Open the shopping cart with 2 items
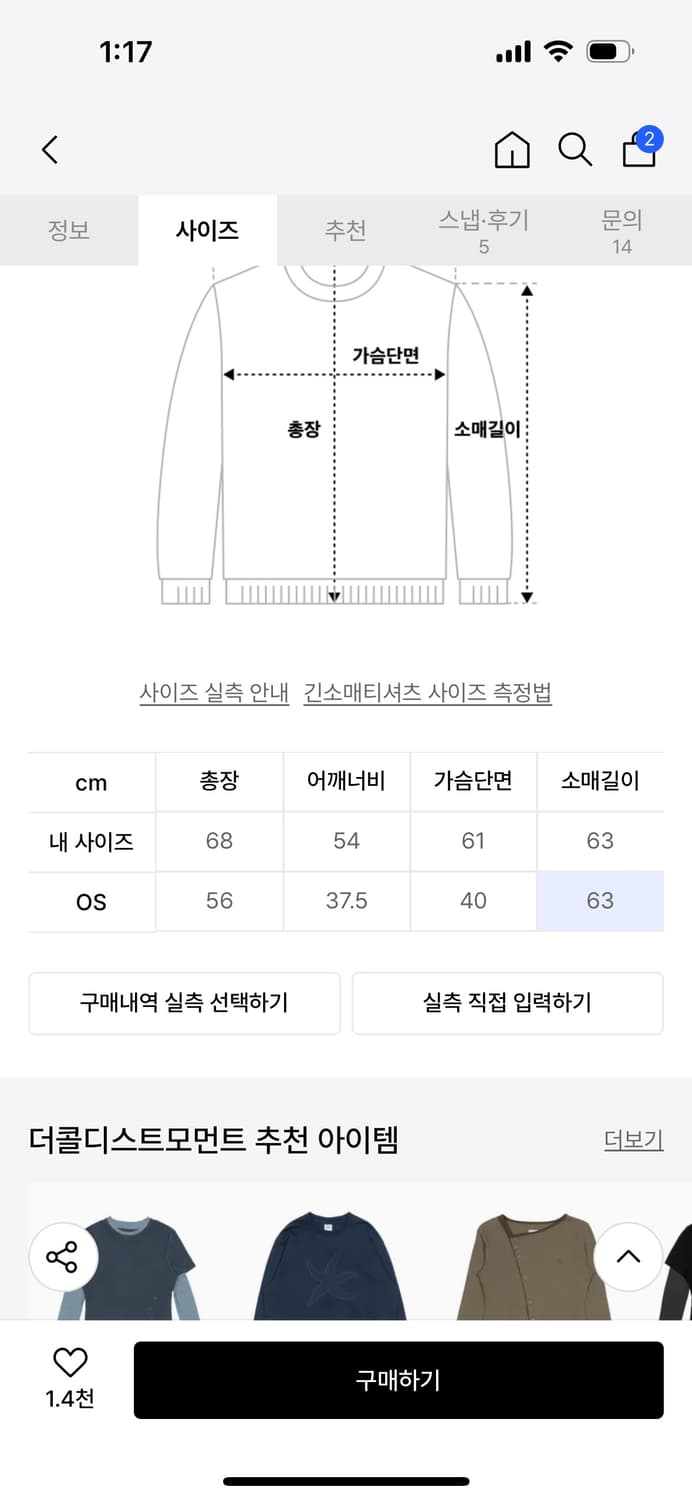 636,152
